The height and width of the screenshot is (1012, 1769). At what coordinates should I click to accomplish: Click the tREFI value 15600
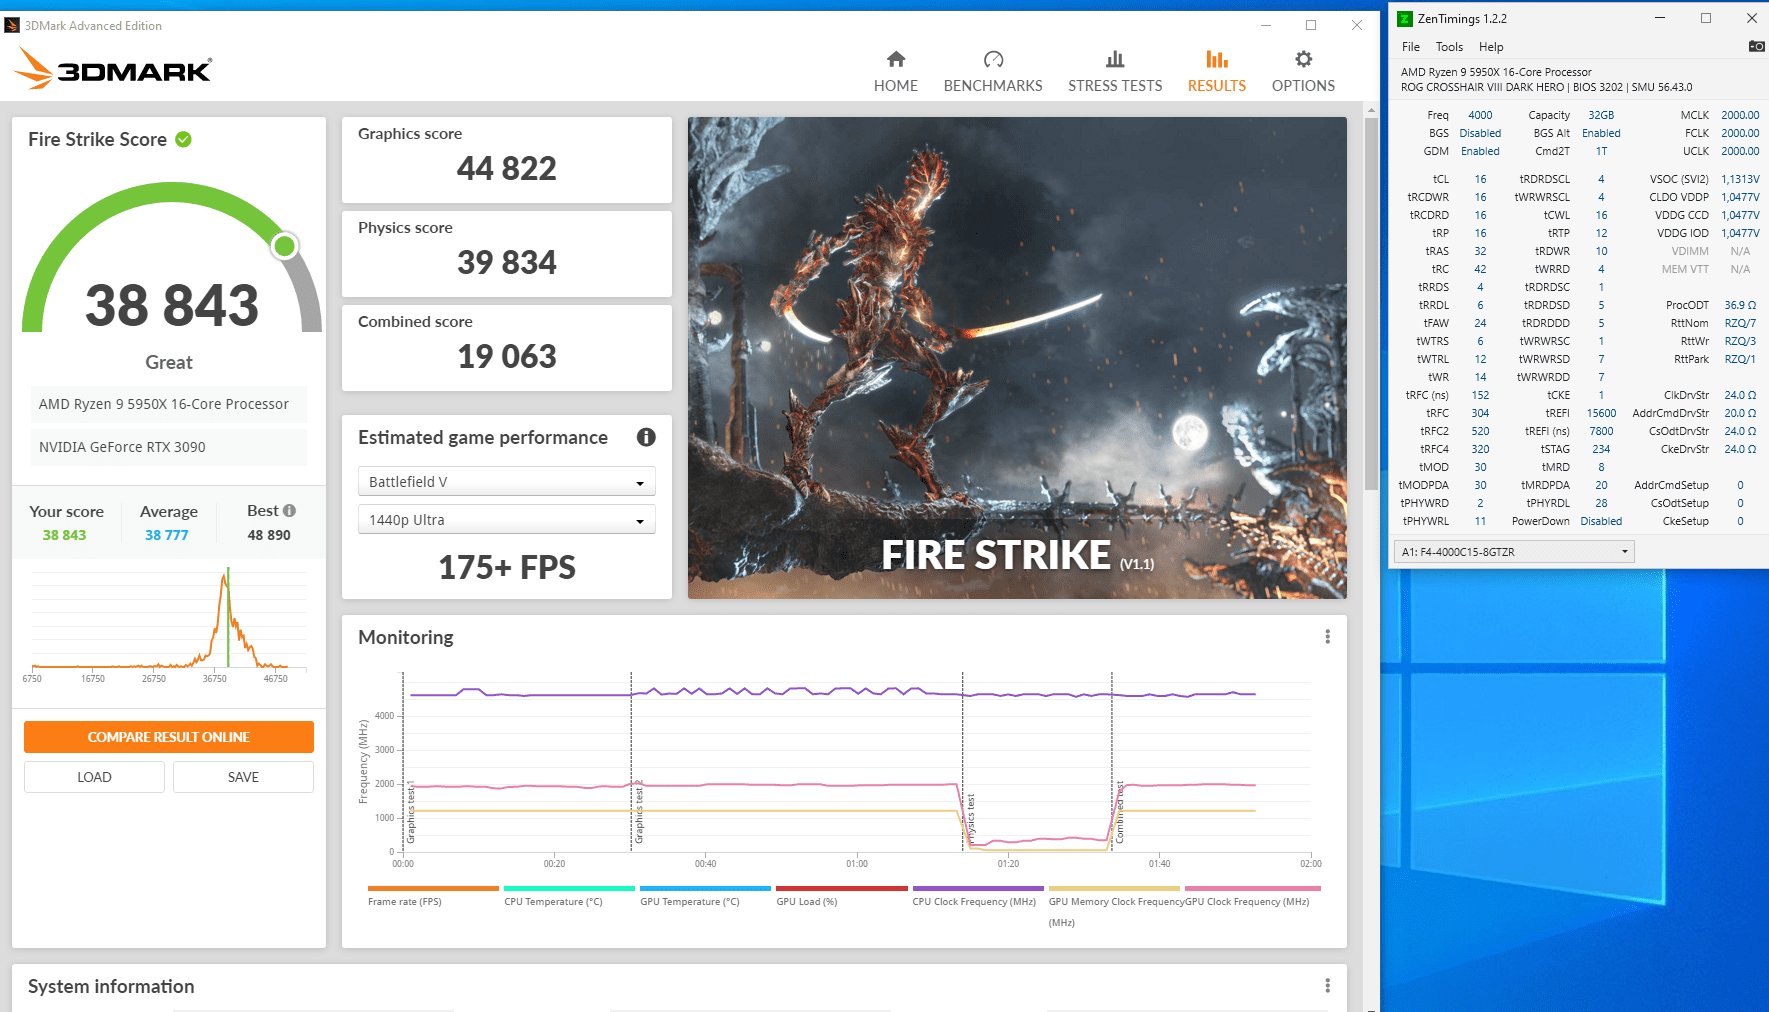(x=1601, y=413)
